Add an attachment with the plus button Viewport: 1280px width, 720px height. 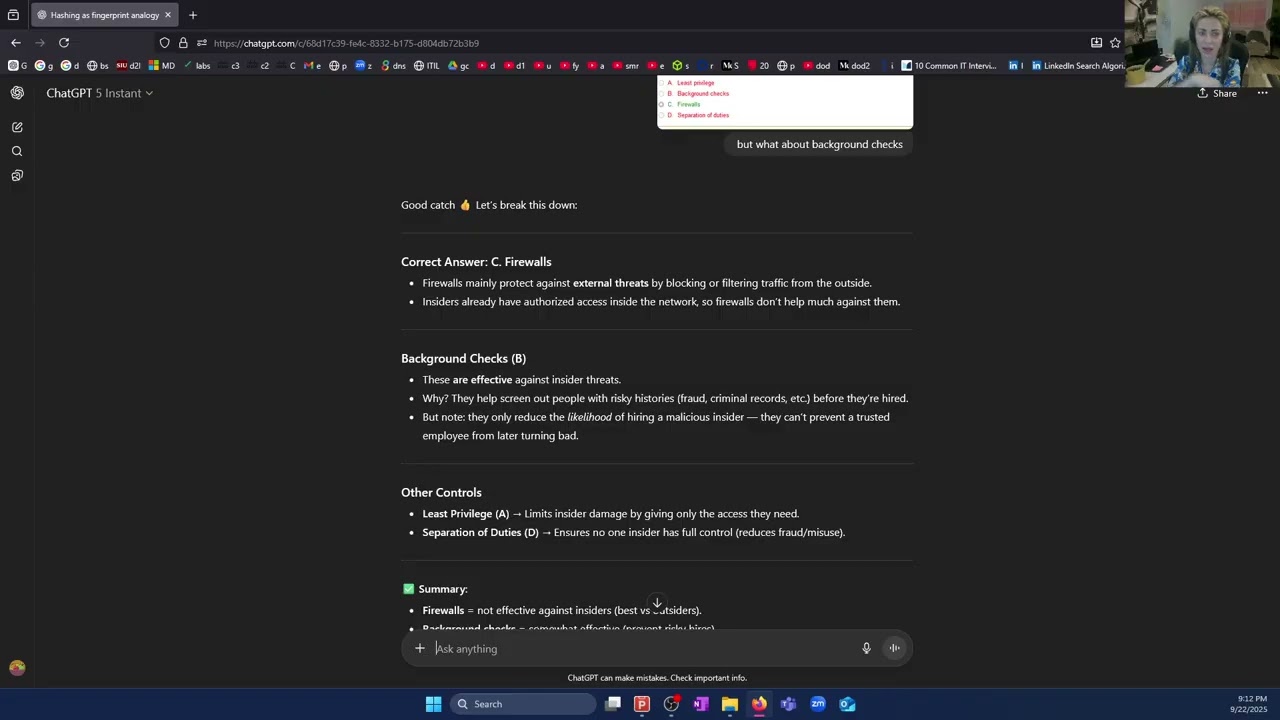pos(420,649)
